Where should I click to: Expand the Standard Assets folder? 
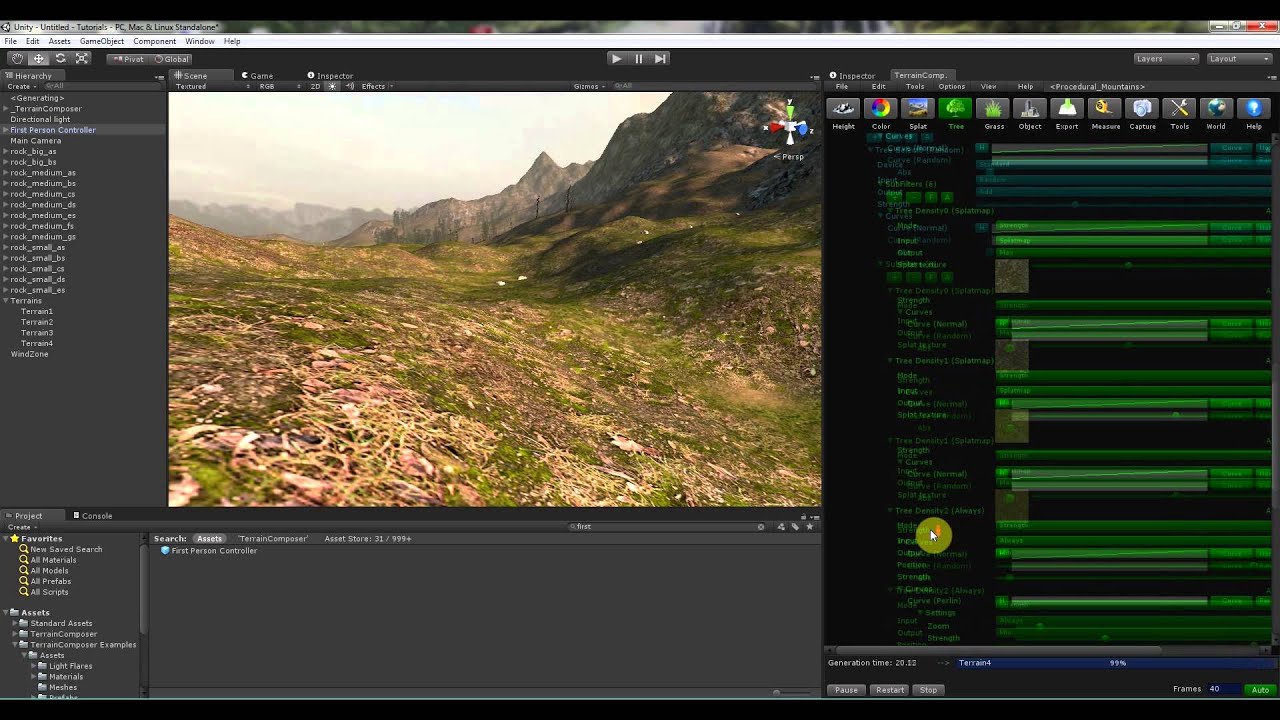[15, 623]
